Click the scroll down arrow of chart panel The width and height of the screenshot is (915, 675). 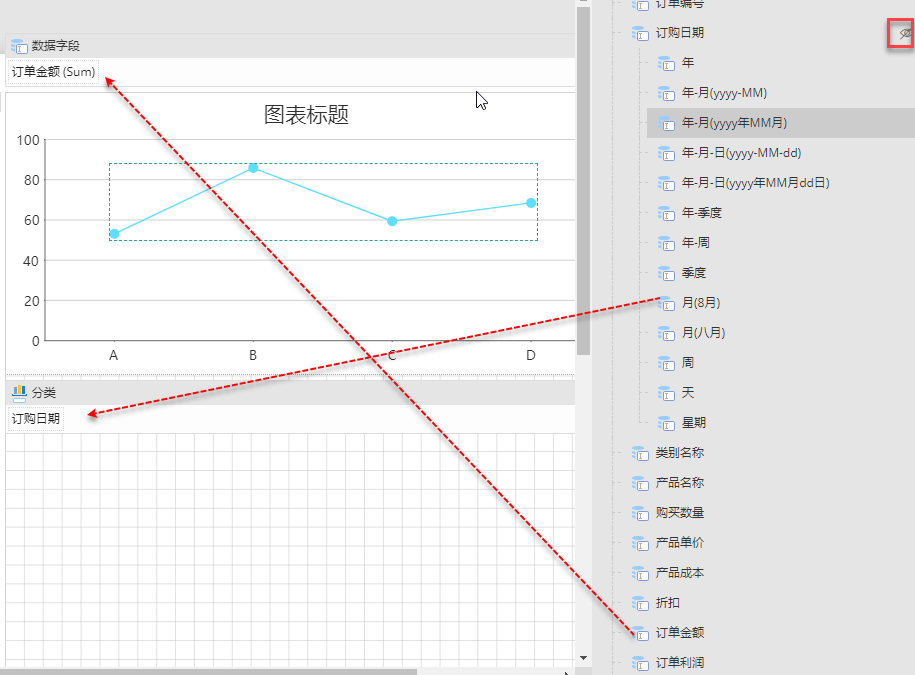(x=583, y=657)
